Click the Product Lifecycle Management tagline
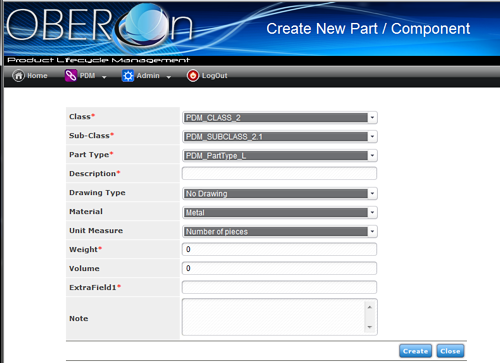This screenshot has width=500, height=363. pos(99,60)
